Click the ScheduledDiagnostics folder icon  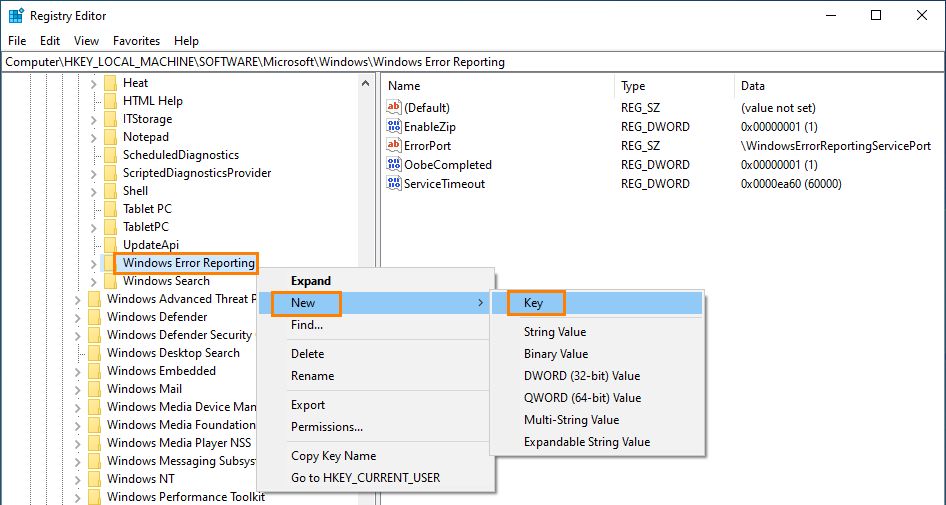click(110, 155)
